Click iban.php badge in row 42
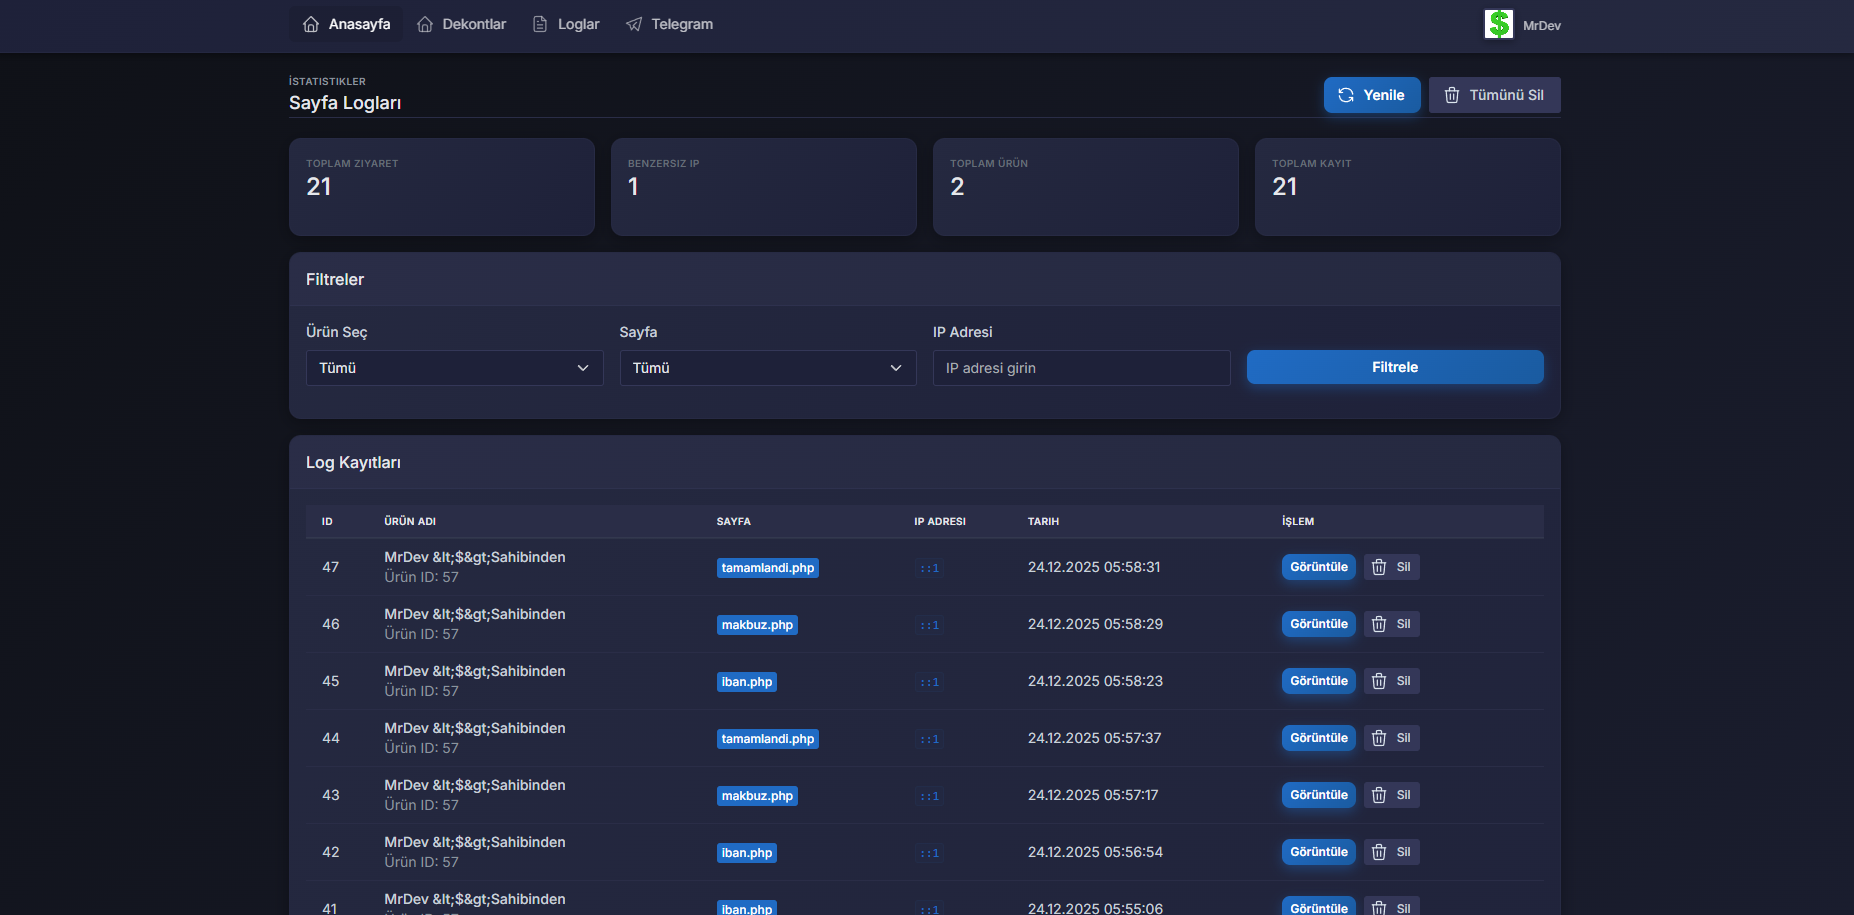 [x=747, y=853]
